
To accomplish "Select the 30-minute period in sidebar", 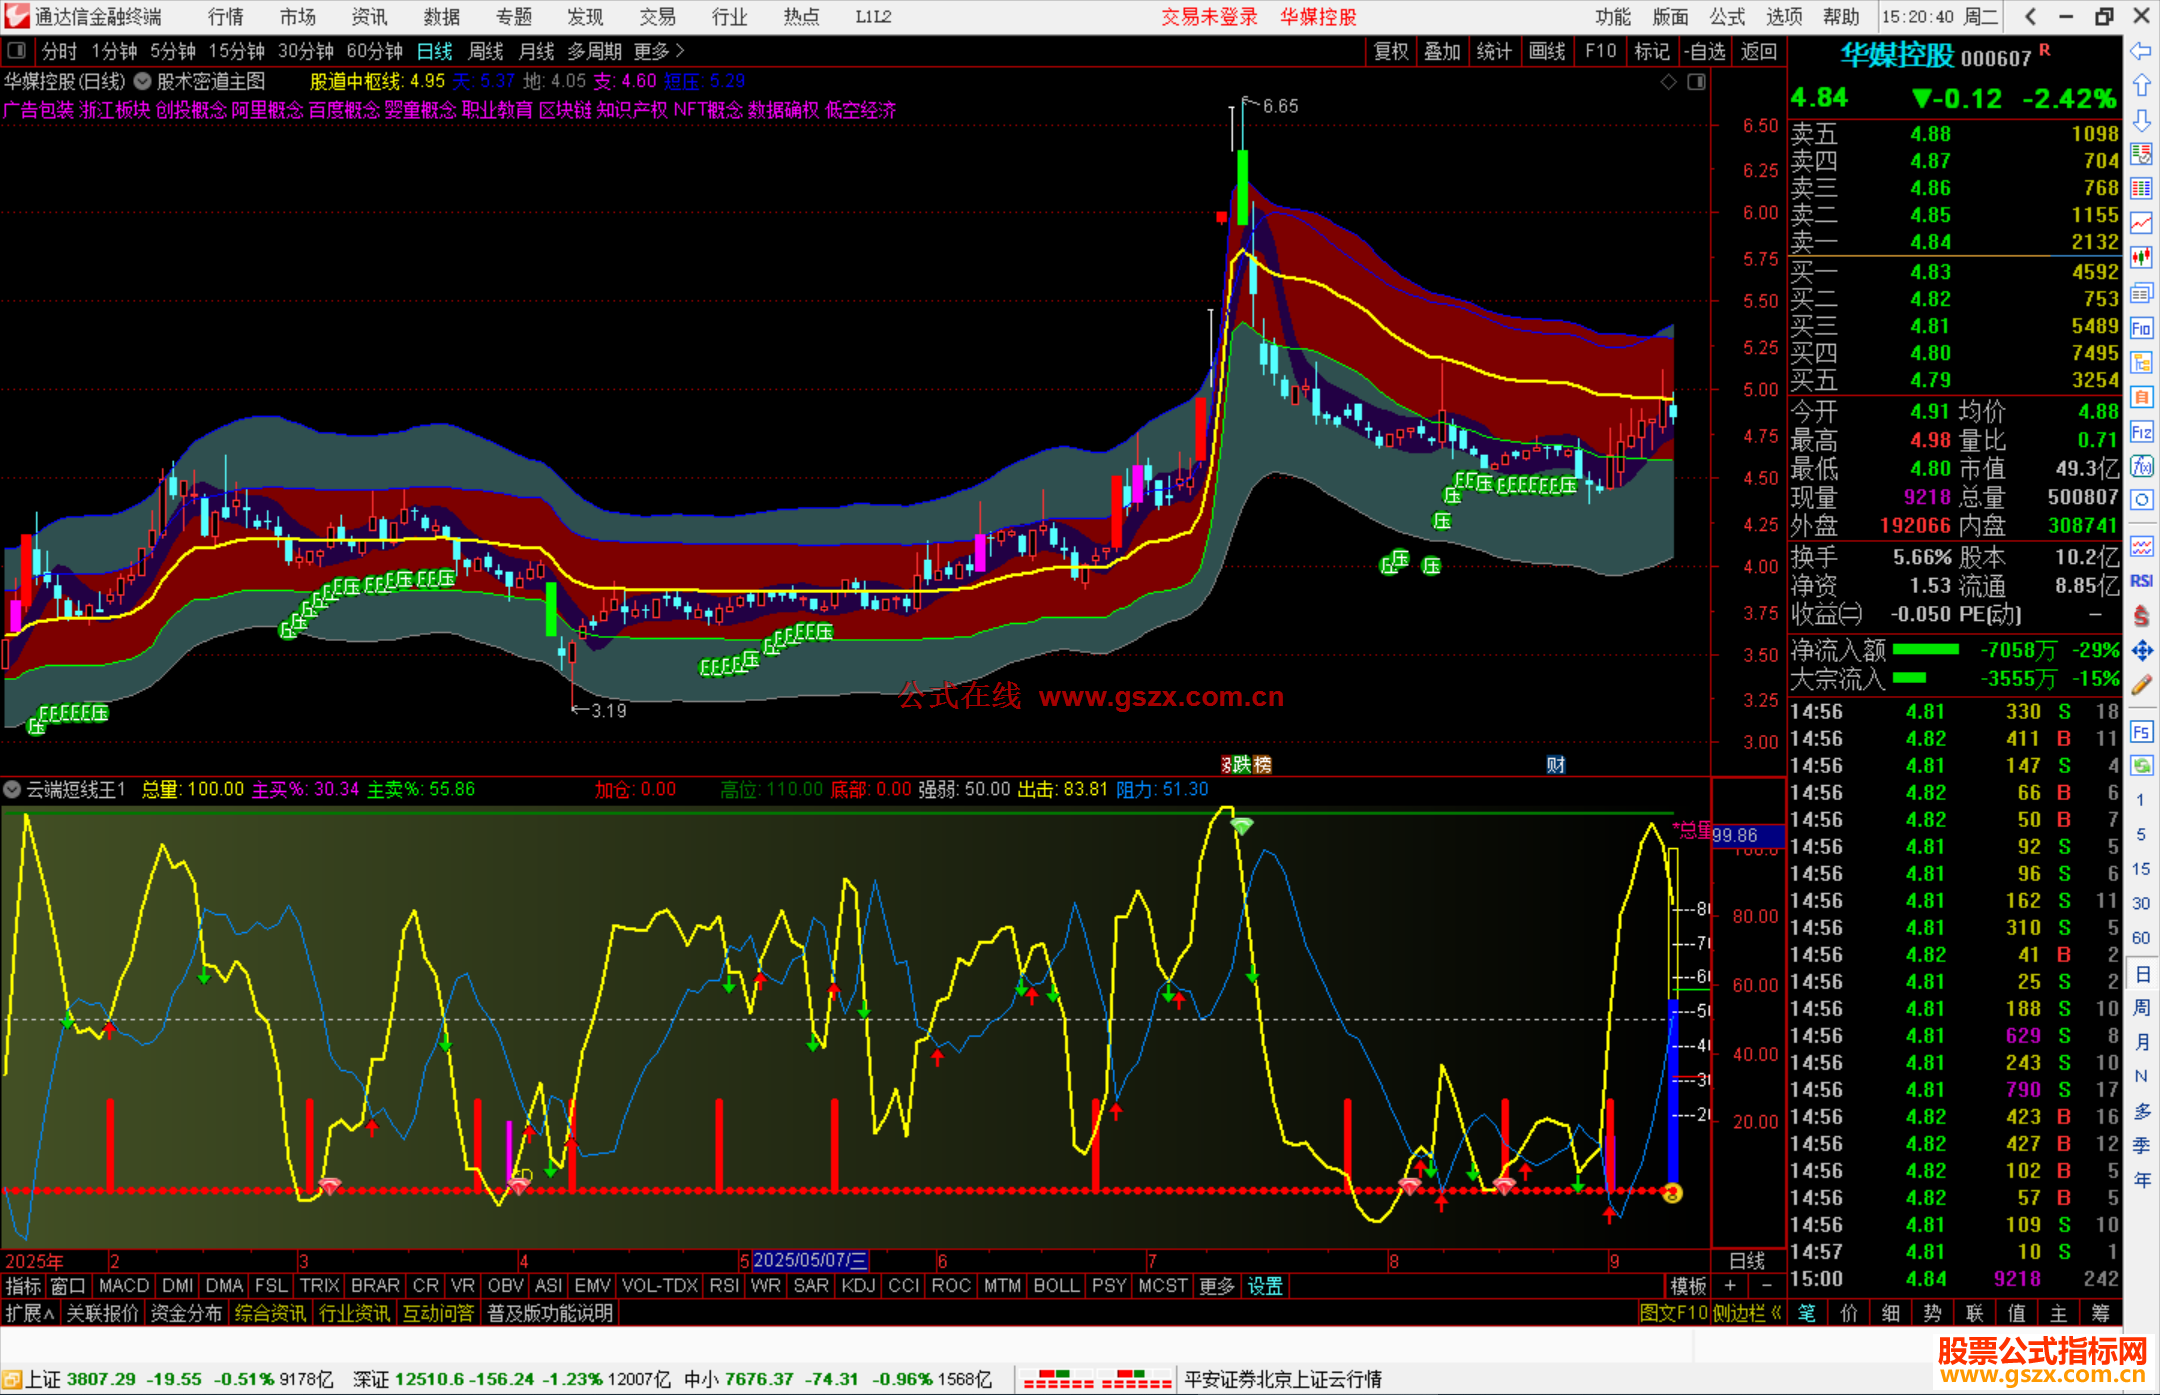I will (x=2141, y=903).
